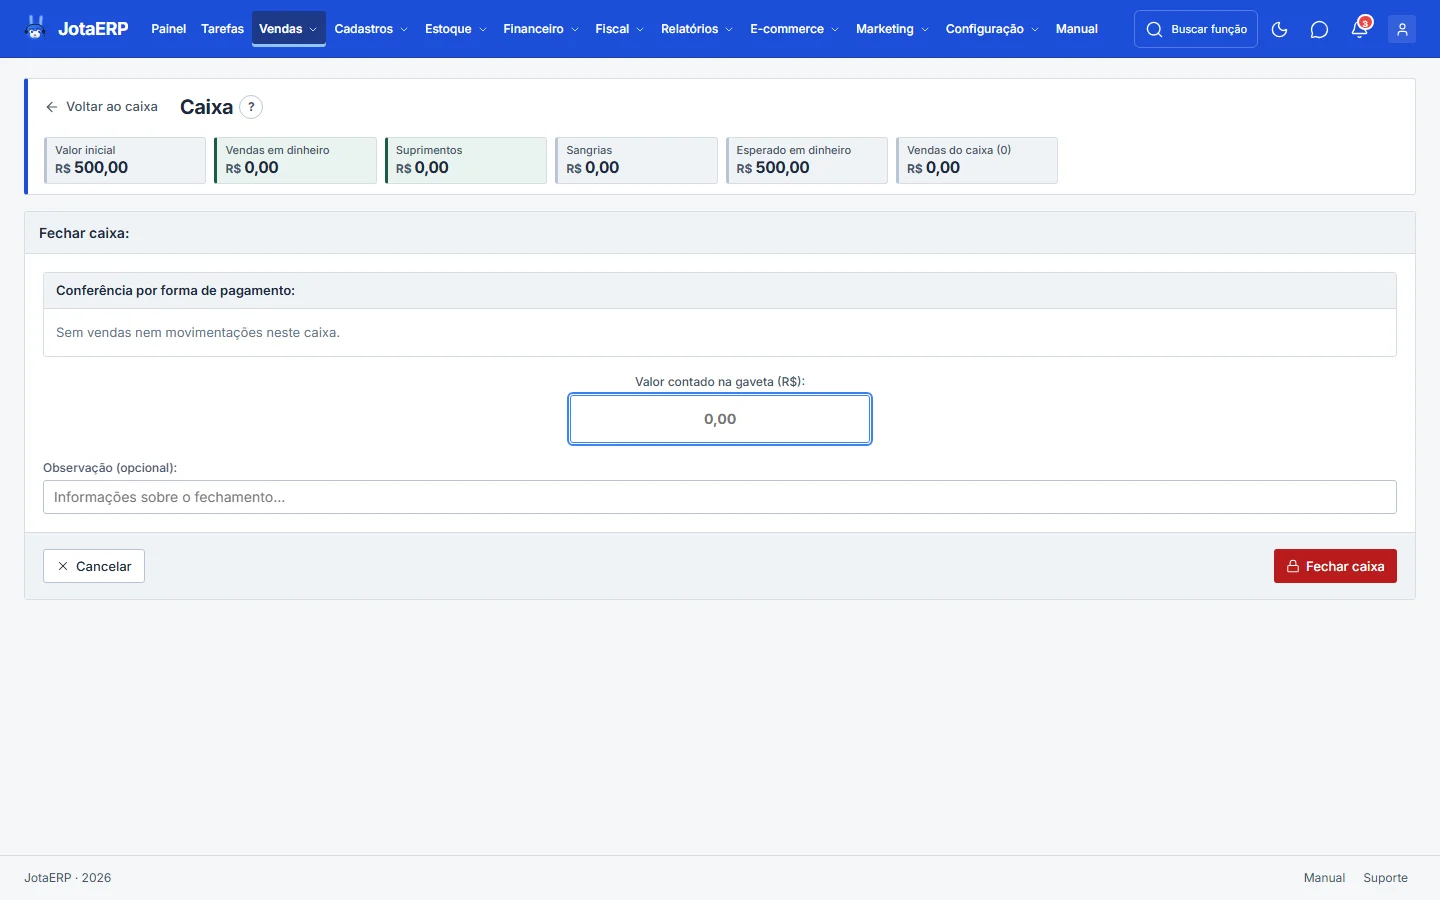Open the chat bubble icon
The height and width of the screenshot is (900, 1440).
click(x=1319, y=29)
